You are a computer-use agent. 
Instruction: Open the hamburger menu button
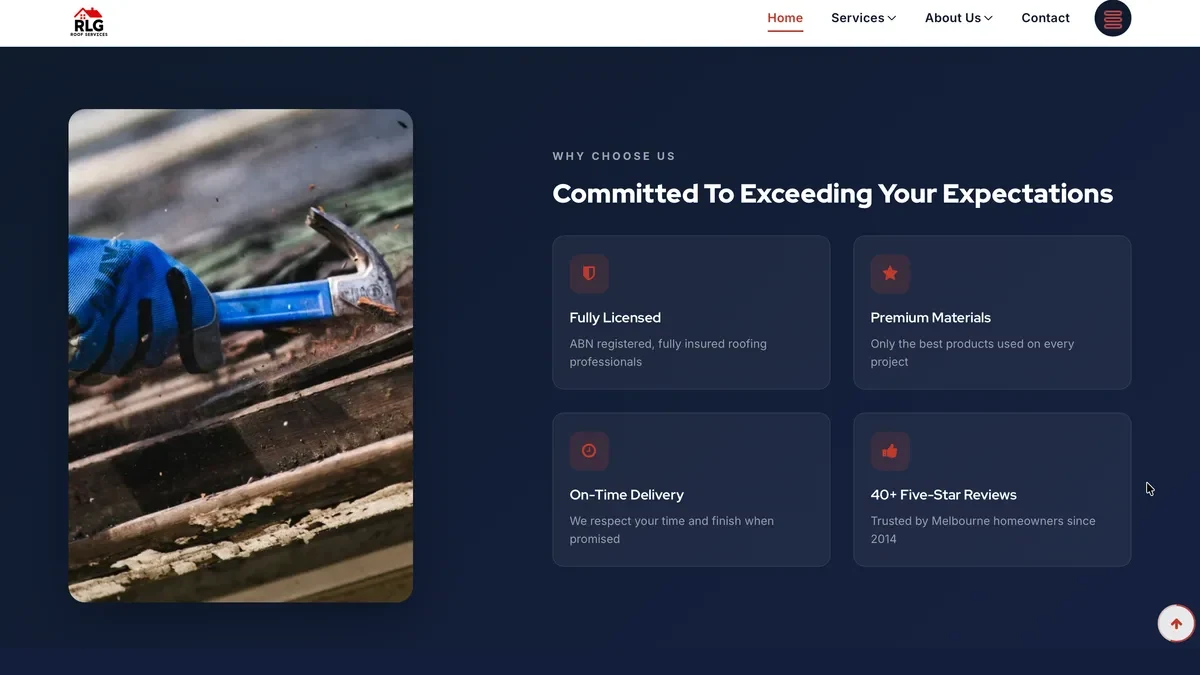[1113, 18]
